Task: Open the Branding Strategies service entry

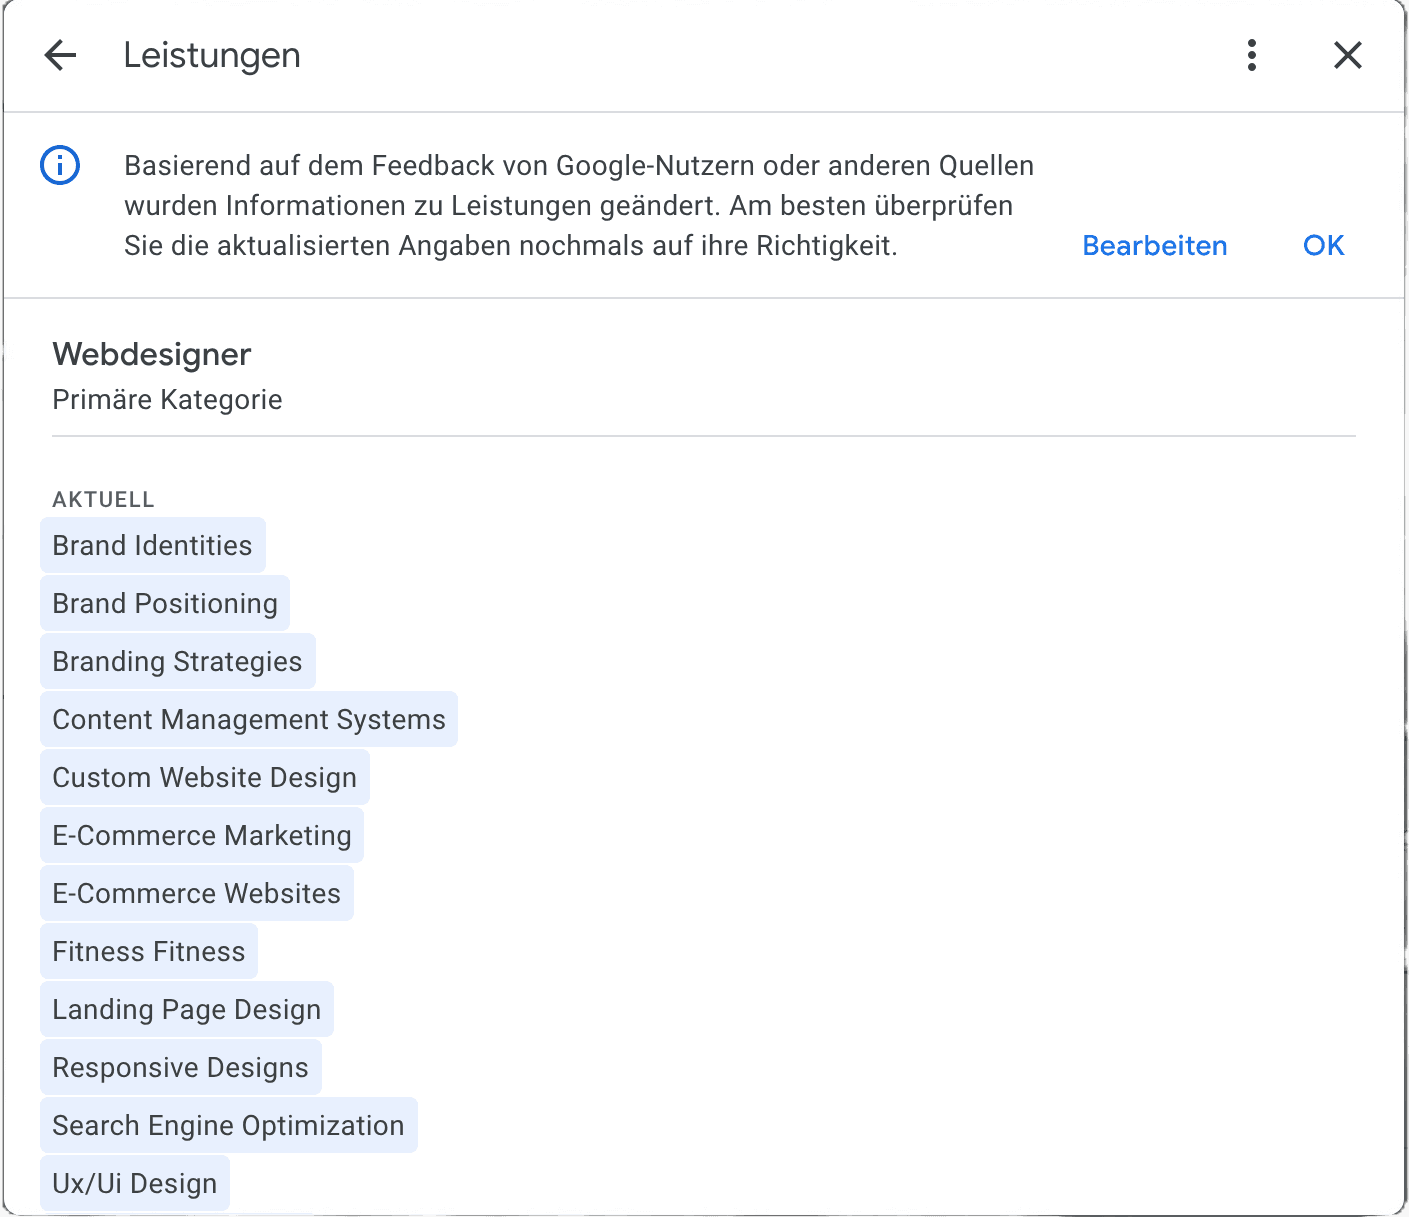Action: [x=177, y=661]
